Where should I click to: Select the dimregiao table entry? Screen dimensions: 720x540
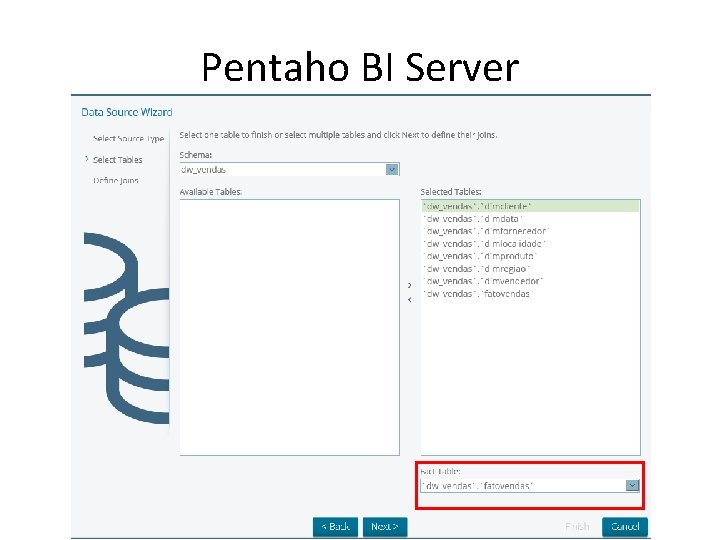[x=530, y=269]
